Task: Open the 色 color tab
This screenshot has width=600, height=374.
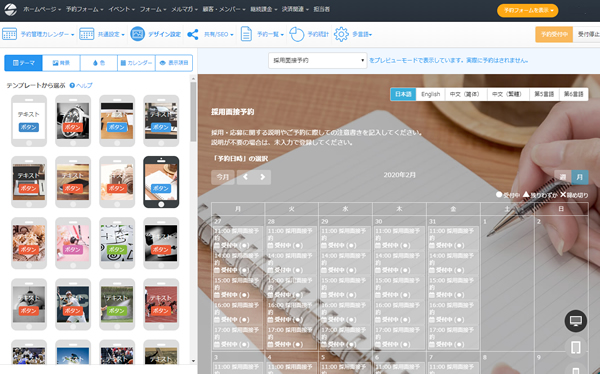Action: 99,63
